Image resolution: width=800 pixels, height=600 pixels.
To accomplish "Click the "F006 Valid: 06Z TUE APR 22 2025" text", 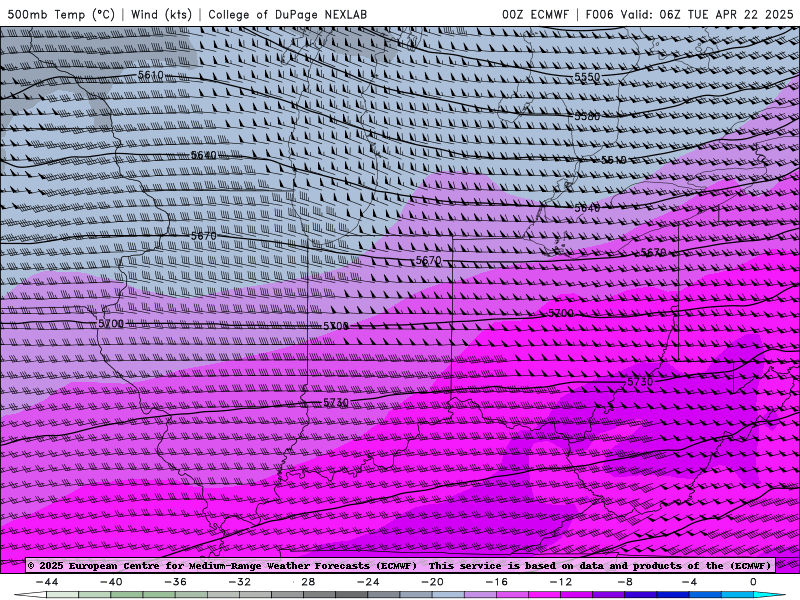I will click(x=689, y=14).
